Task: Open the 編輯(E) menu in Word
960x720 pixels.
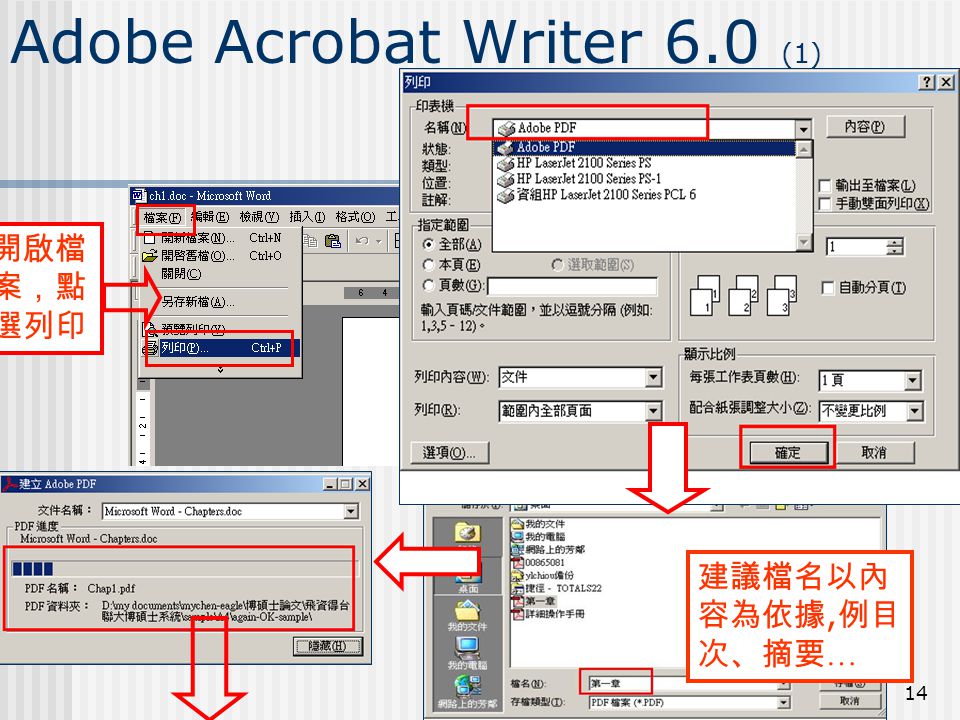Action: tap(210, 217)
